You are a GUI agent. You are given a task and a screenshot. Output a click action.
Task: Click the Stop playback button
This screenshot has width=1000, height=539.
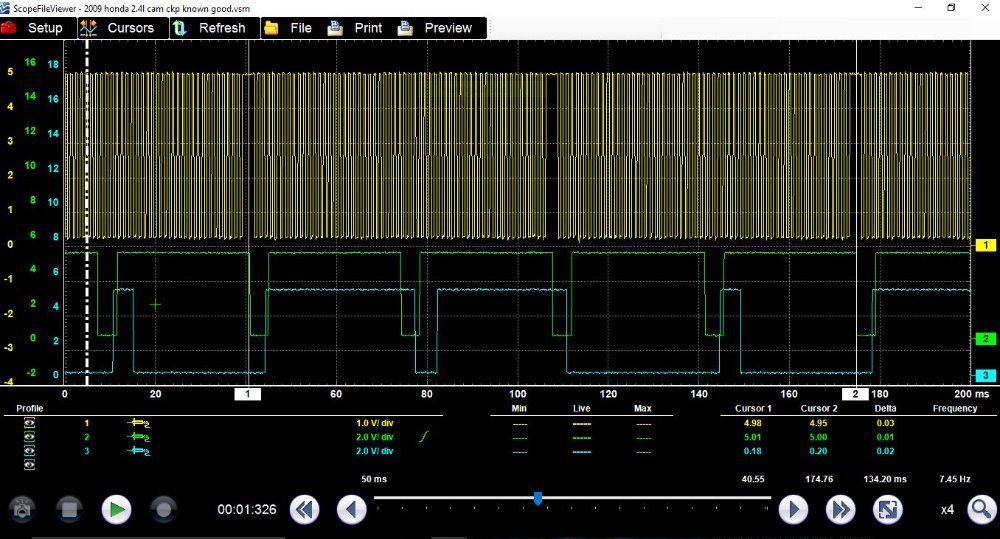[x=70, y=510]
